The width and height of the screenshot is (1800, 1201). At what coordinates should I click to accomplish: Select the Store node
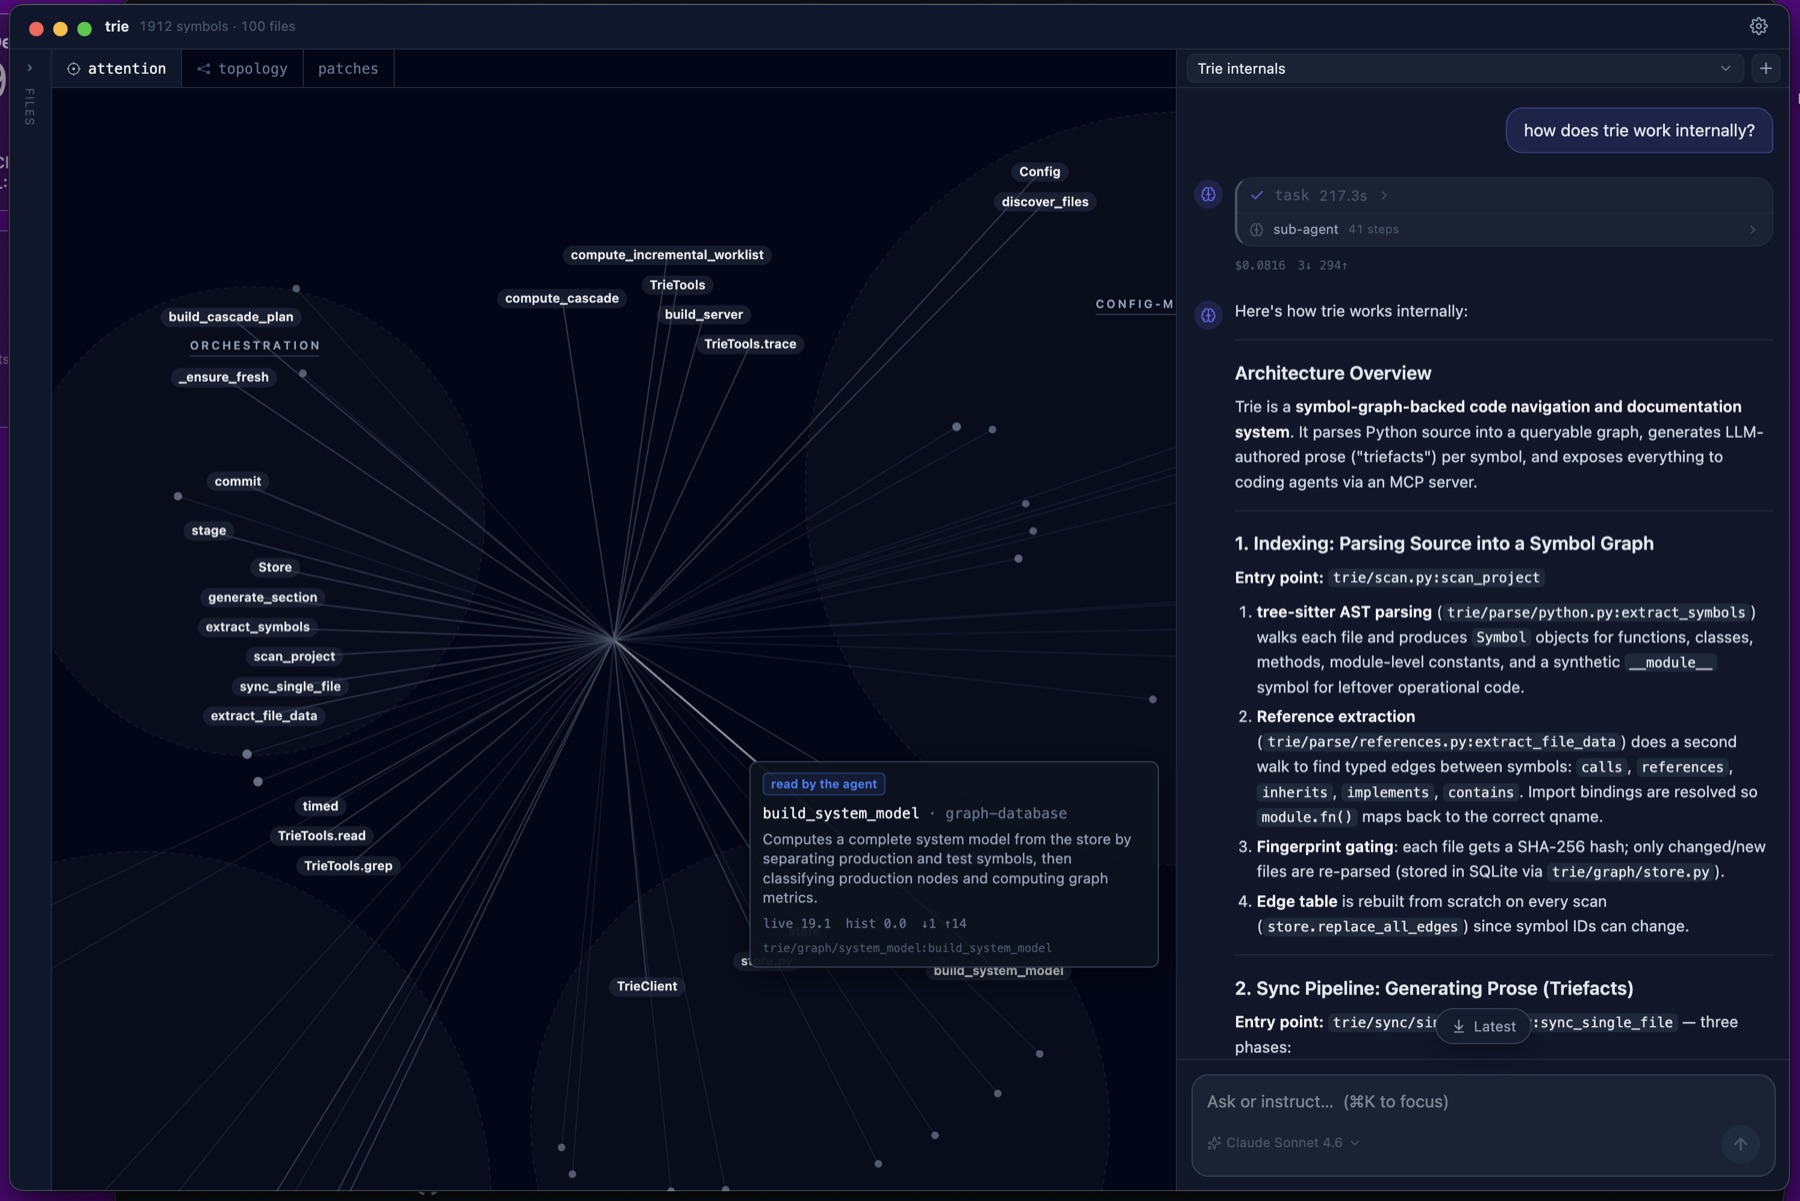[x=275, y=567]
